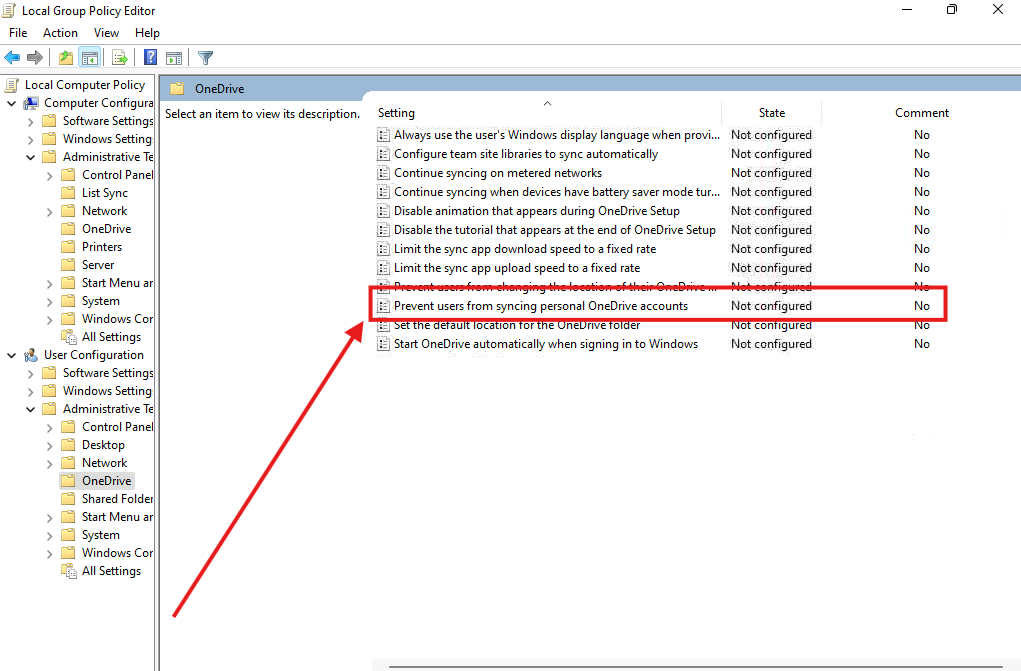This screenshot has width=1021, height=671.
Task: Click the Filter funnel toolbar icon
Action: (x=206, y=58)
